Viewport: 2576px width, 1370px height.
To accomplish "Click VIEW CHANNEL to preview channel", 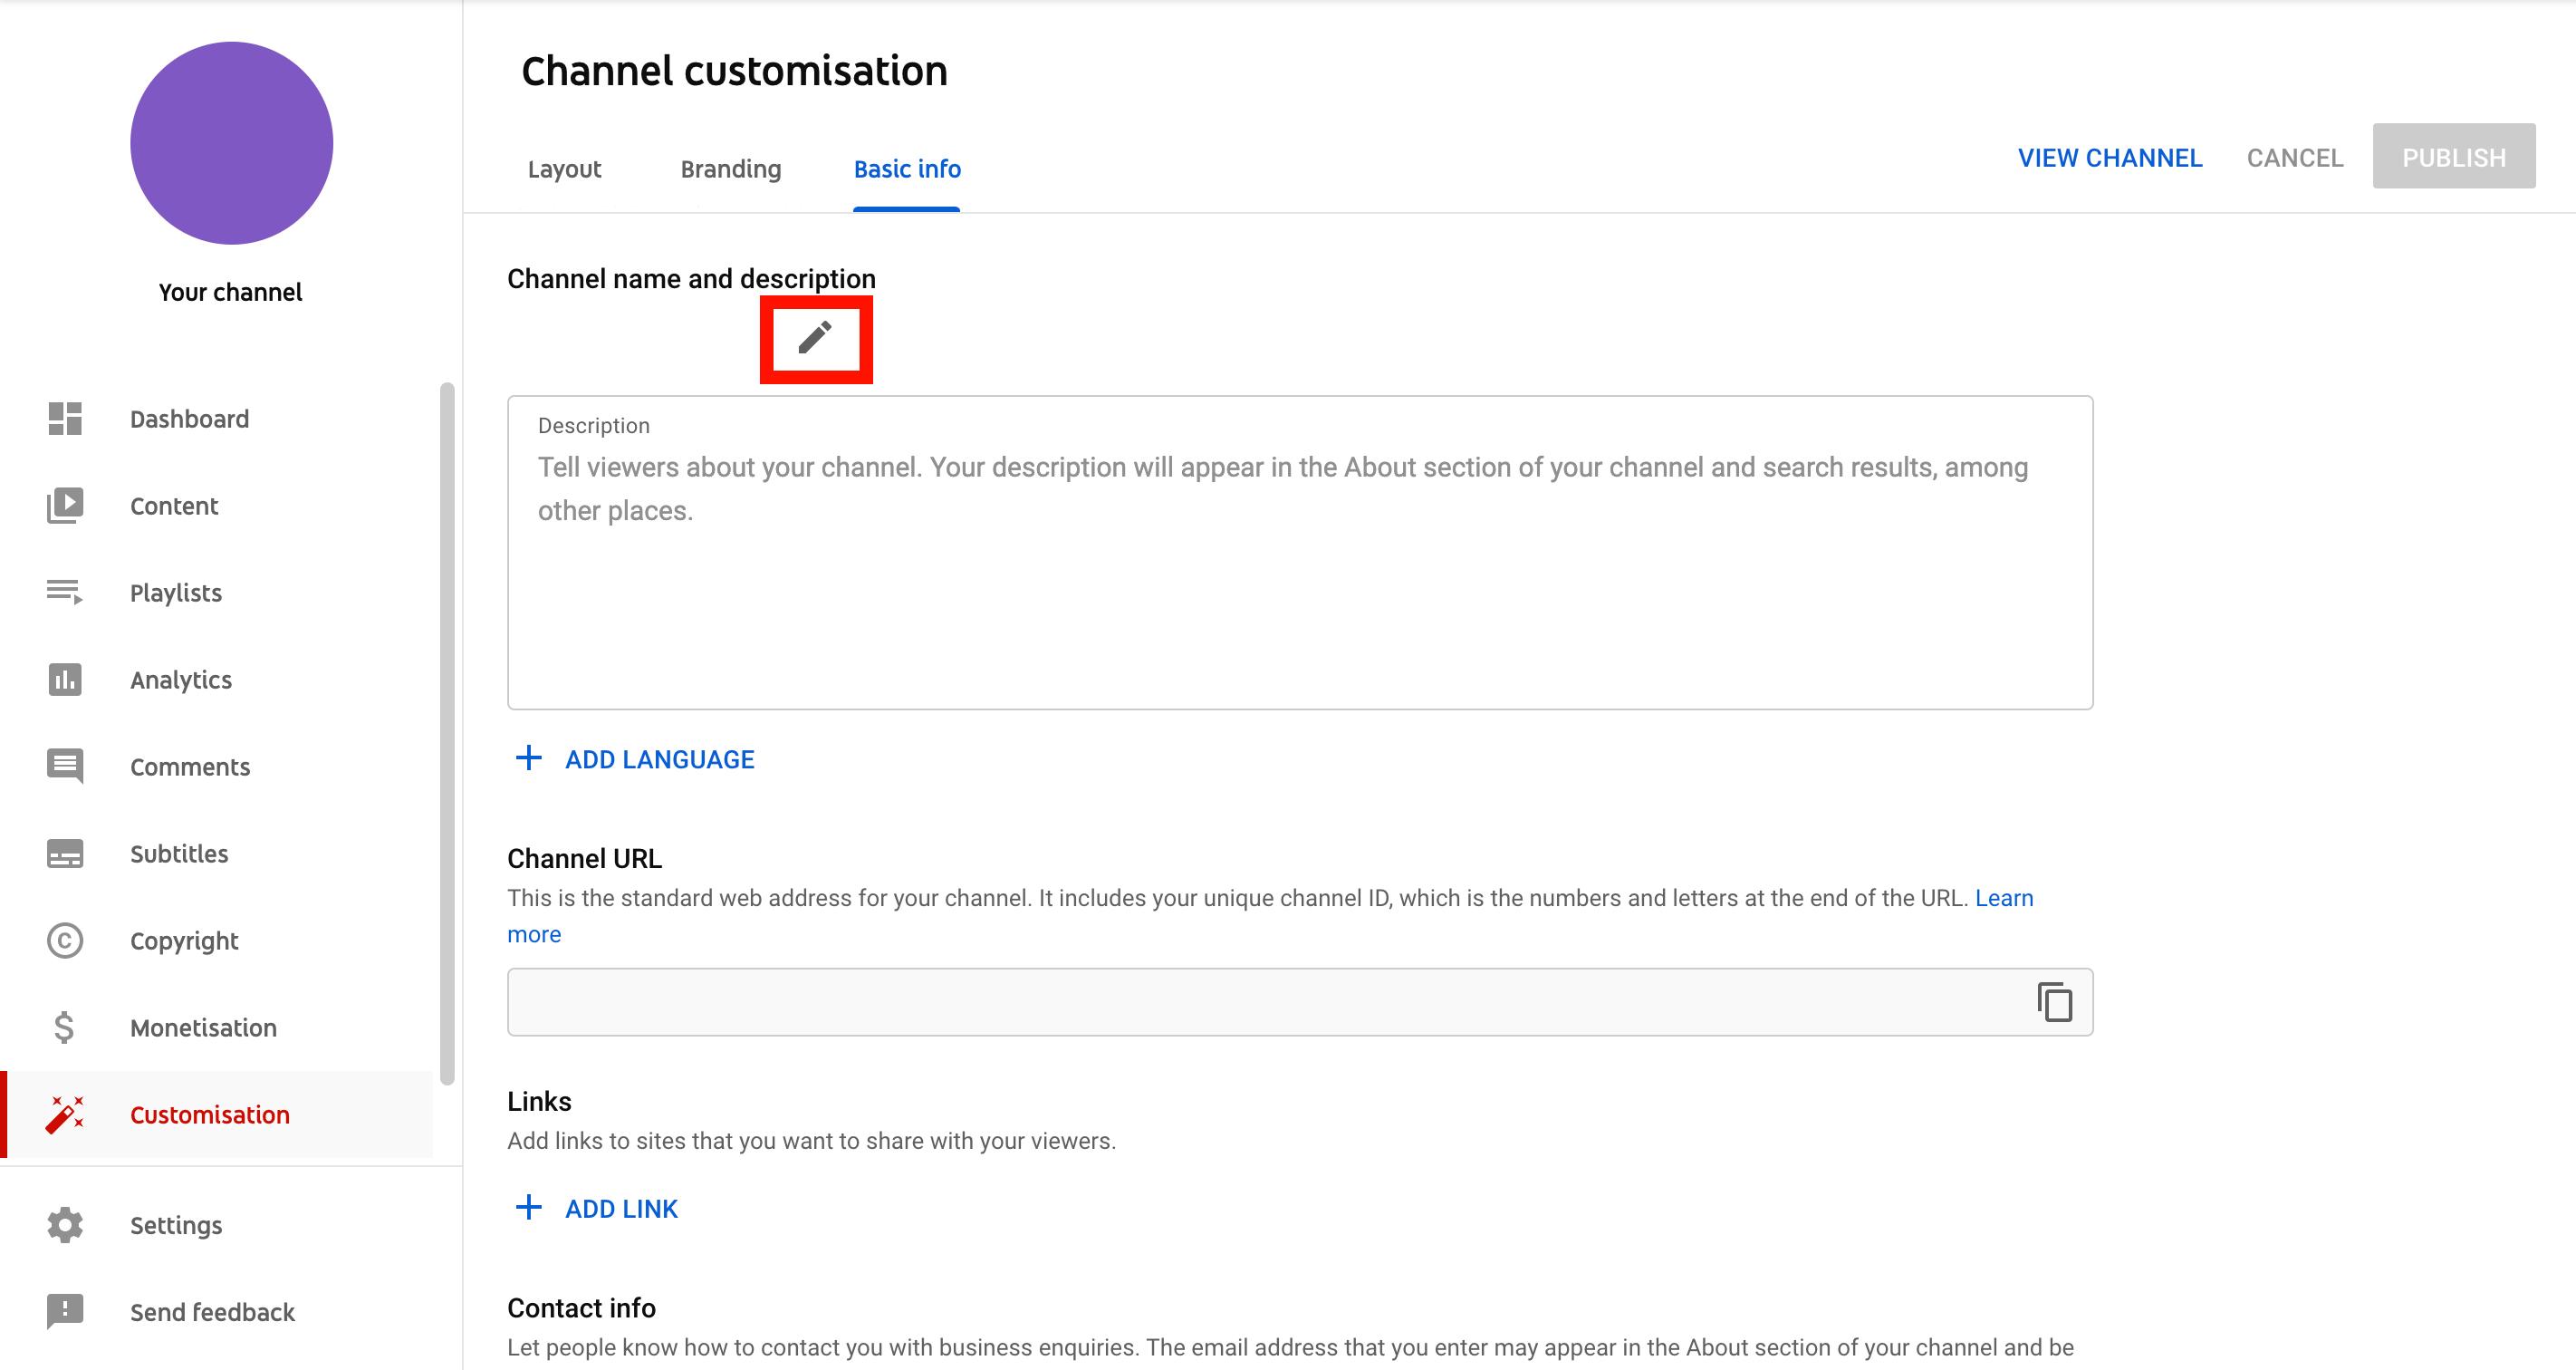I will [x=2108, y=157].
